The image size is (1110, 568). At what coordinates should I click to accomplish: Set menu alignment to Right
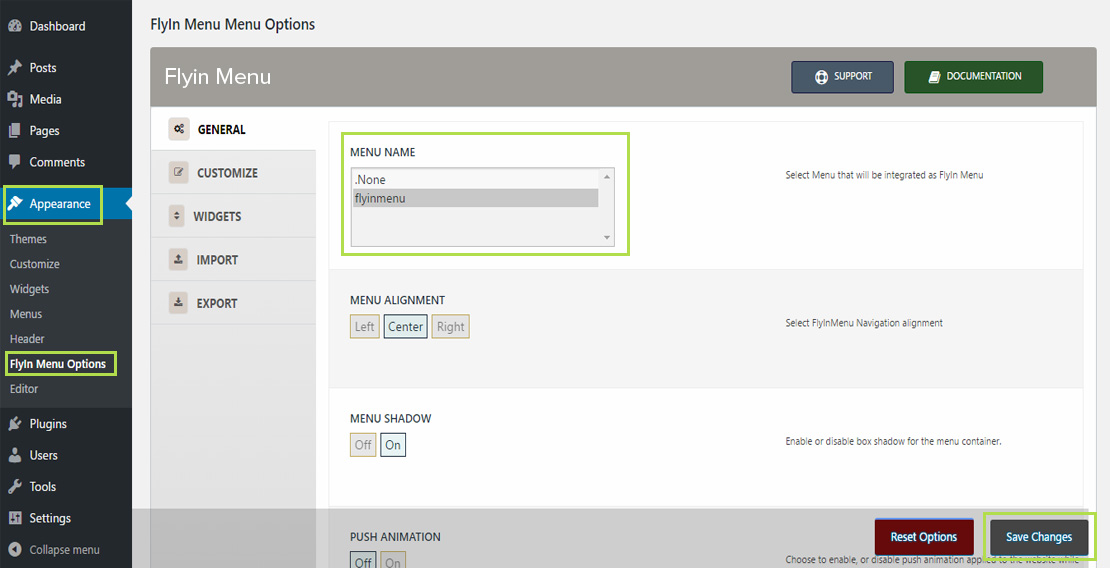[x=450, y=326]
